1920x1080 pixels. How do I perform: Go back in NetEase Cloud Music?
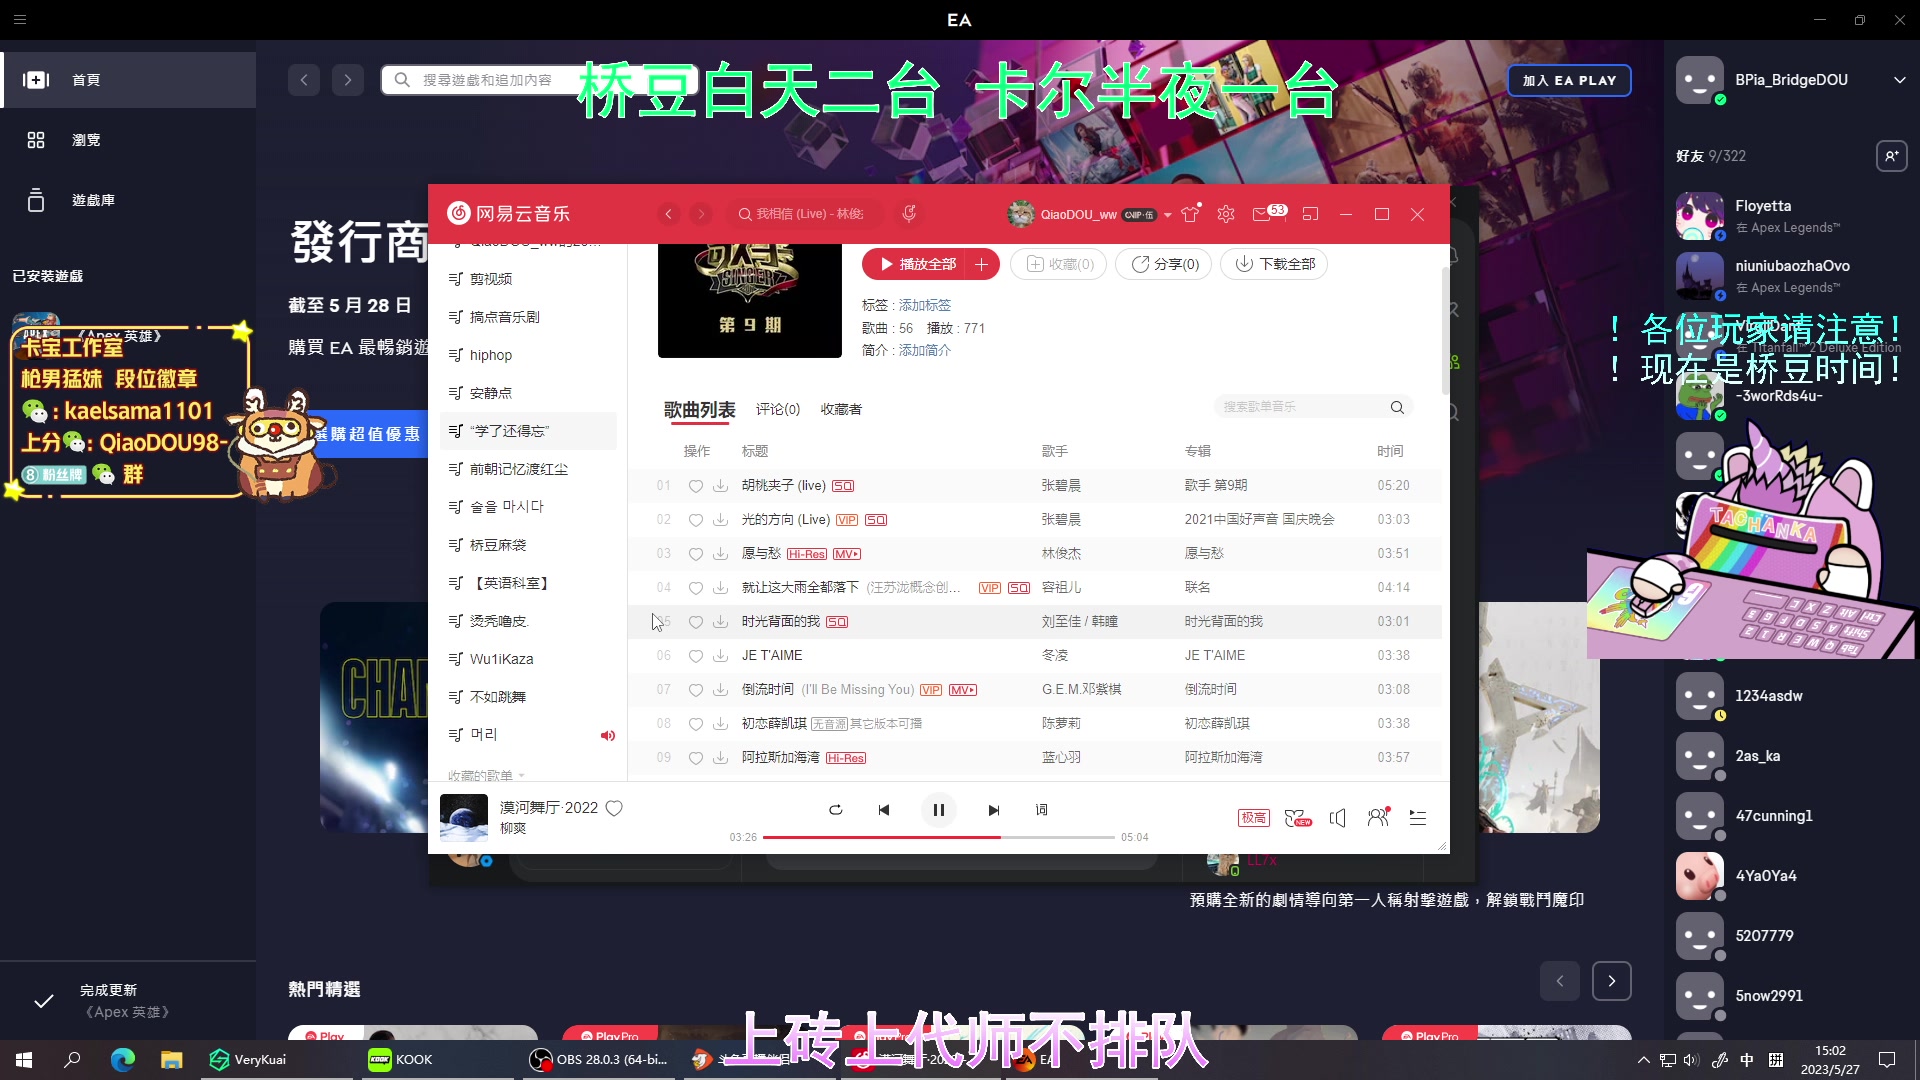pos(669,214)
